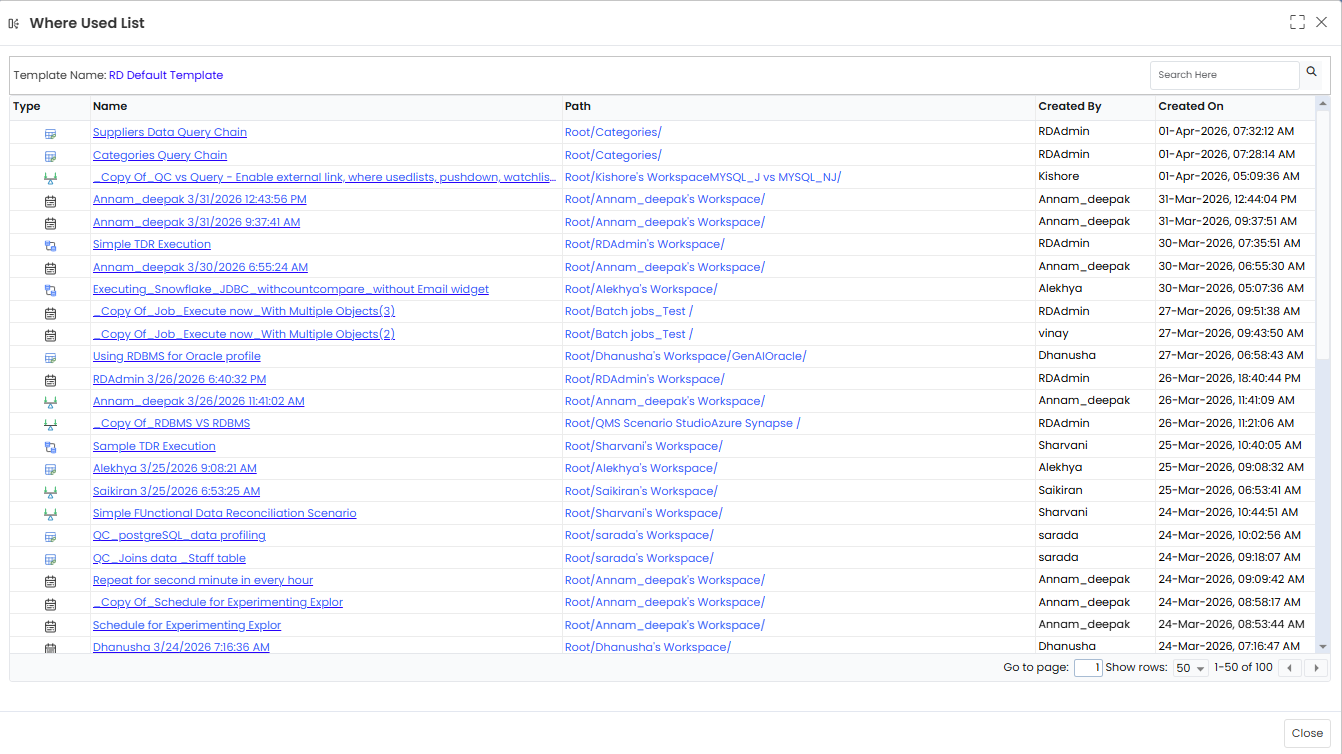The height and width of the screenshot is (754, 1342).
Task: Click the type icon in Kishore's row
Action: click(x=50, y=178)
